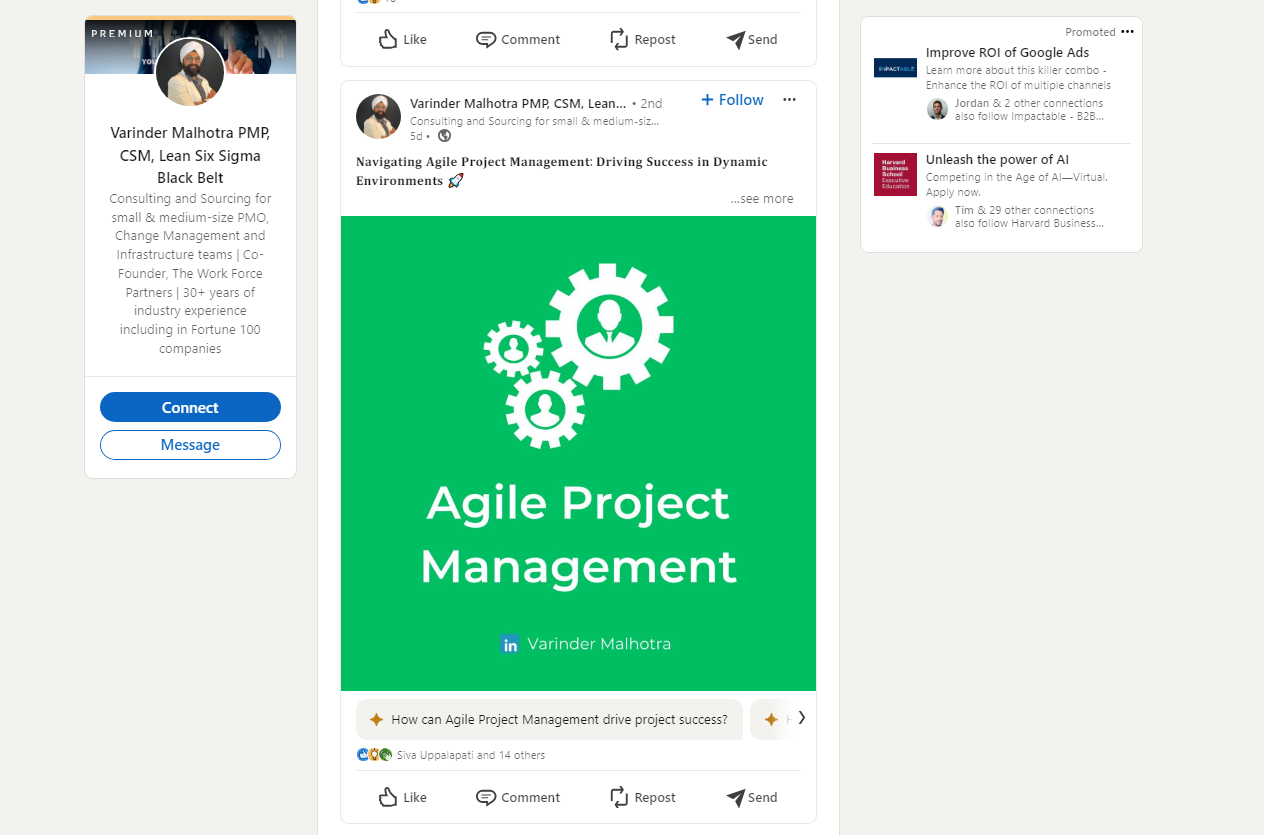1264x835 pixels.
Task: Open the Agile Project Management green image
Action: (578, 453)
